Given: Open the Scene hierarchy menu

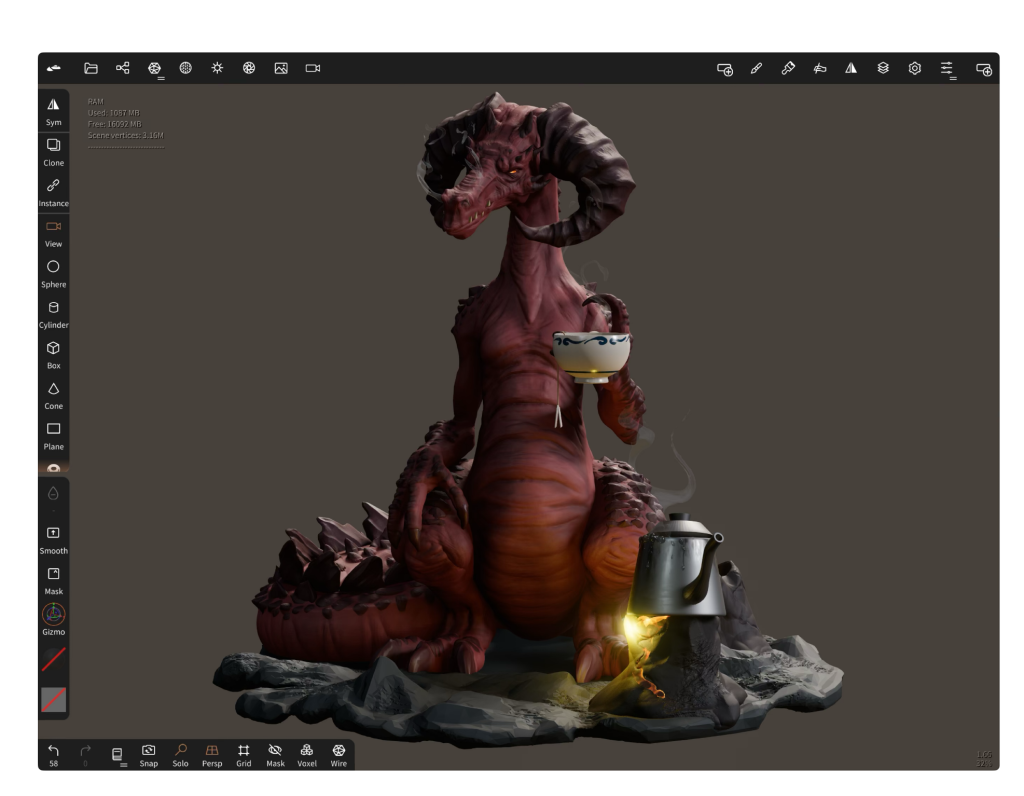Looking at the screenshot, I should pos(122,68).
